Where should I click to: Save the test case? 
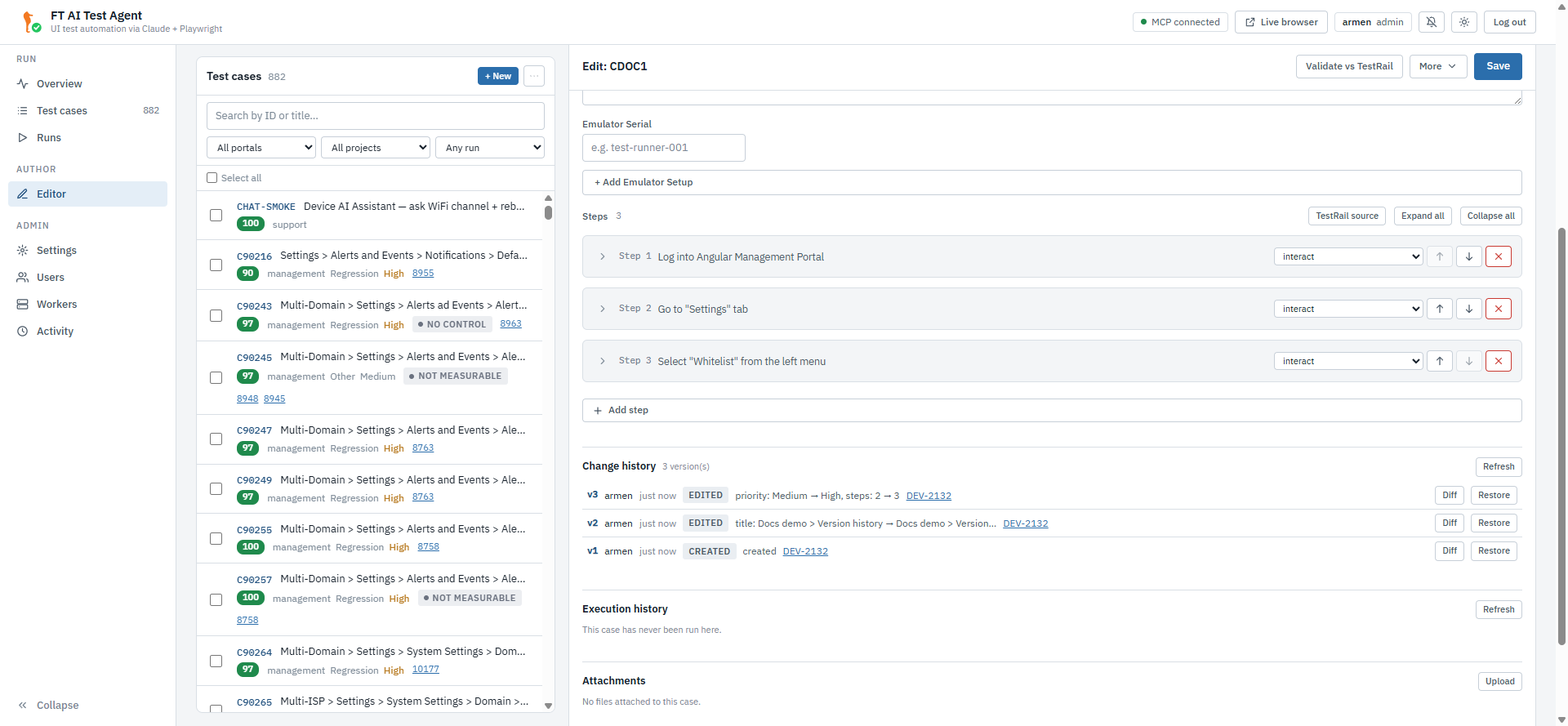click(x=1498, y=66)
